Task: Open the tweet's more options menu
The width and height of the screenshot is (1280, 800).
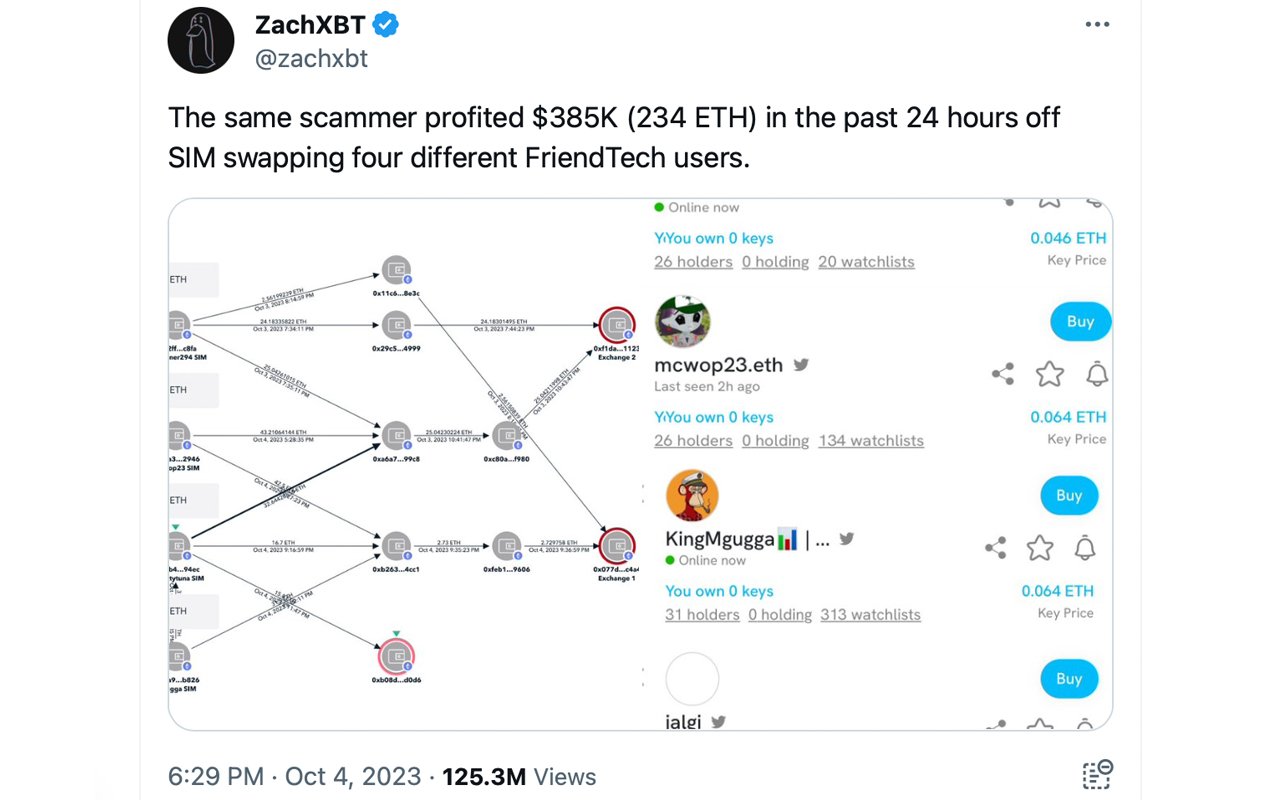Action: pos(1097,24)
